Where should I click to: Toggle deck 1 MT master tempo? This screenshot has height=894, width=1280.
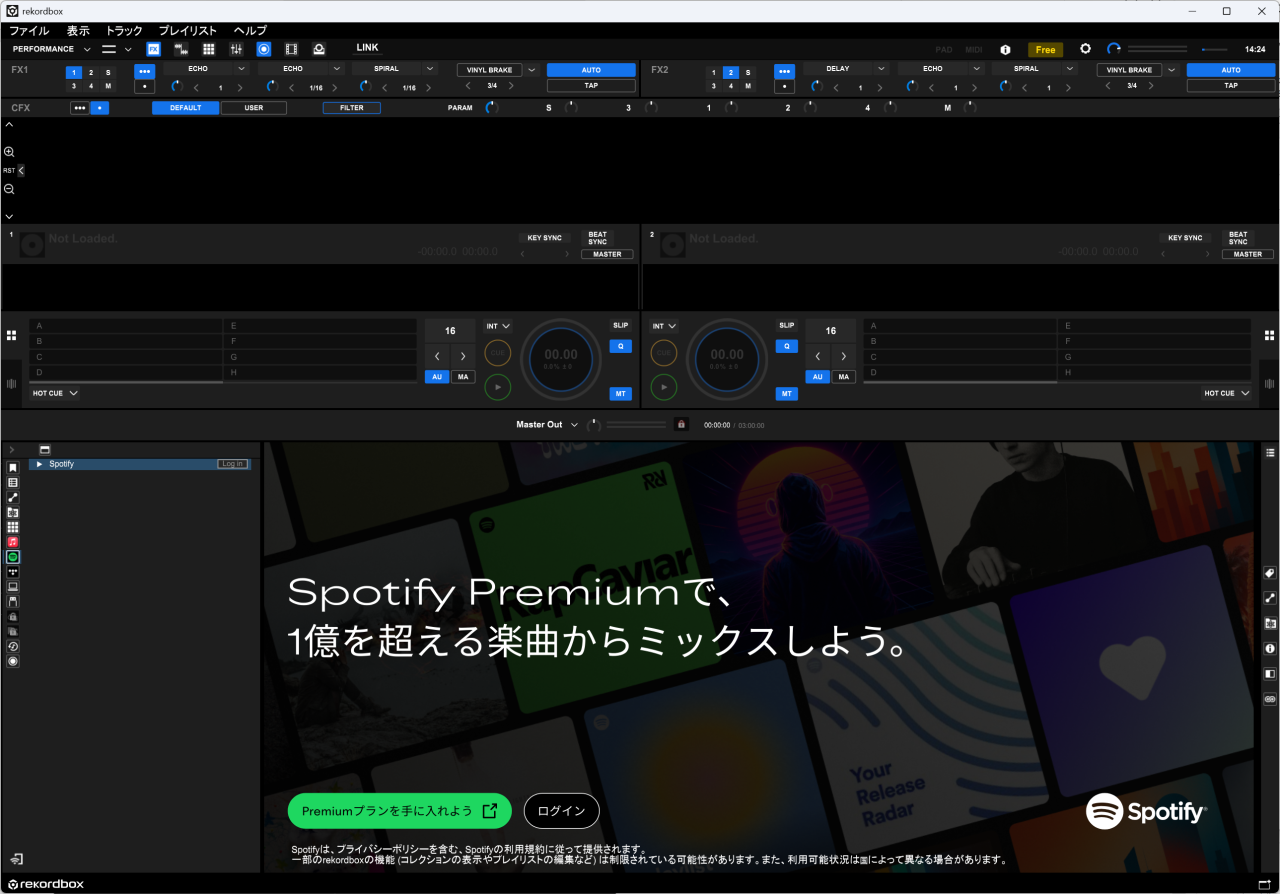(x=621, y=394)
